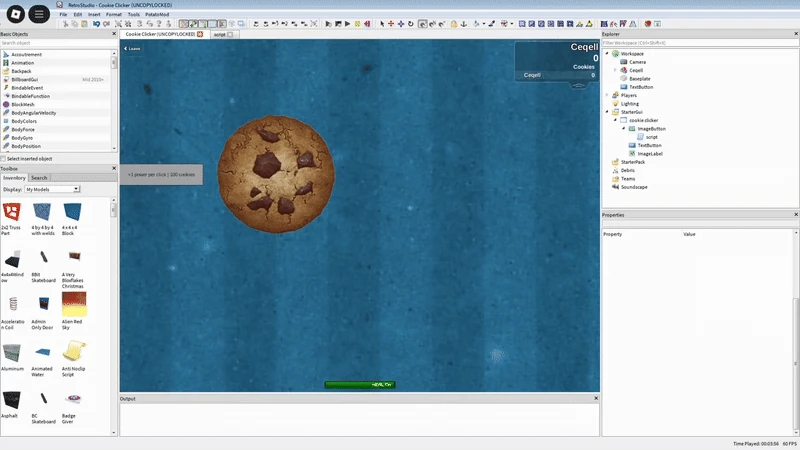Open the Format menu
This screenshot has width=800, height=450.
pos(114,14)
